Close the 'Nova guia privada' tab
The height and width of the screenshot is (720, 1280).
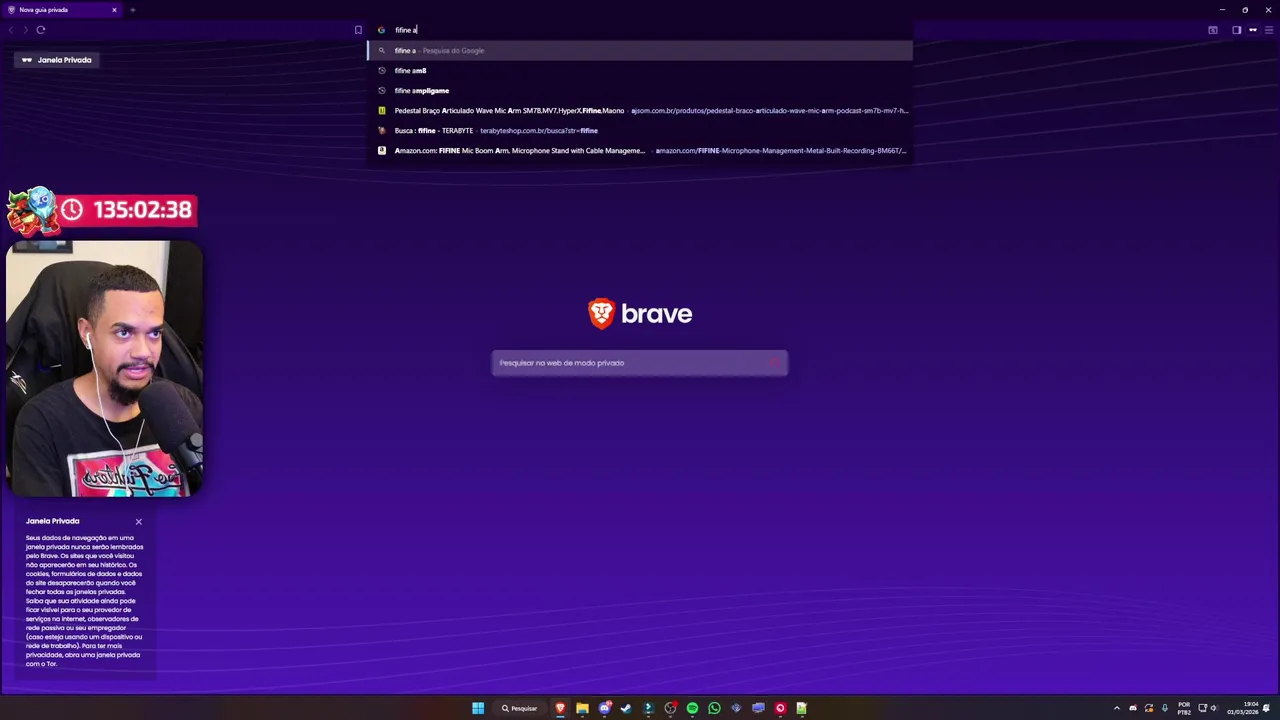point(114,10)
